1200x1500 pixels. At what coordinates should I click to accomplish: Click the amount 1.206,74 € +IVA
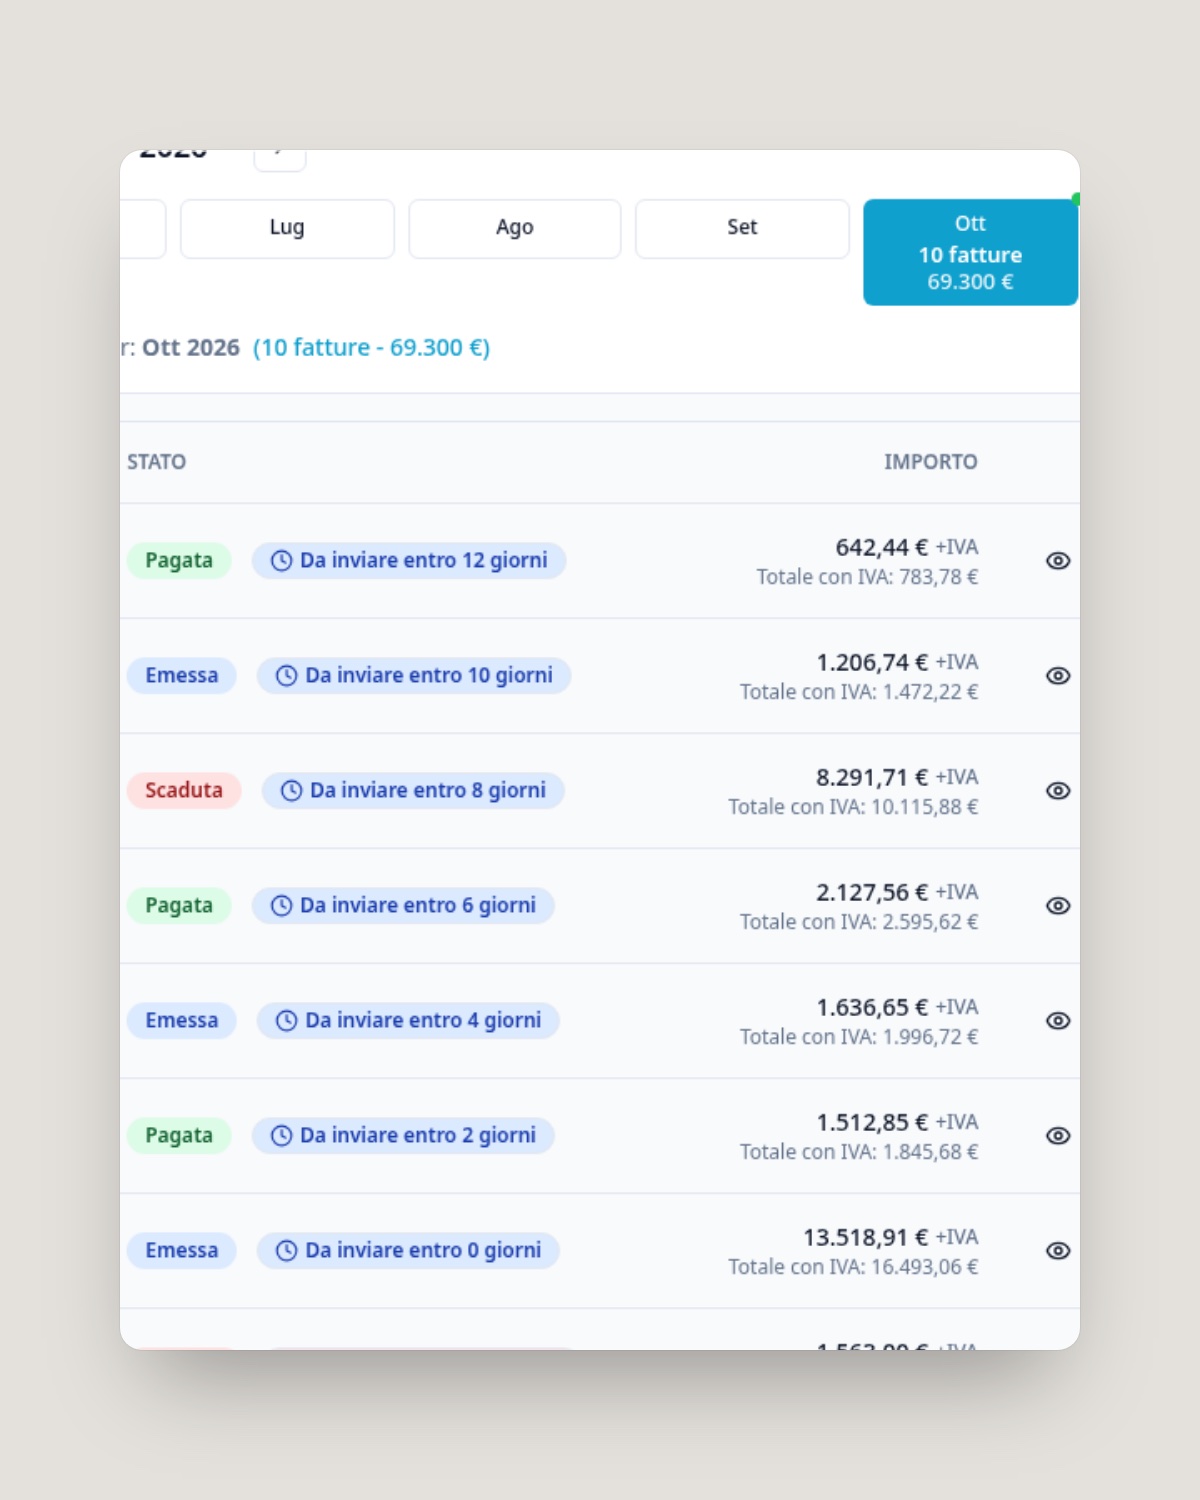point(897,663)
